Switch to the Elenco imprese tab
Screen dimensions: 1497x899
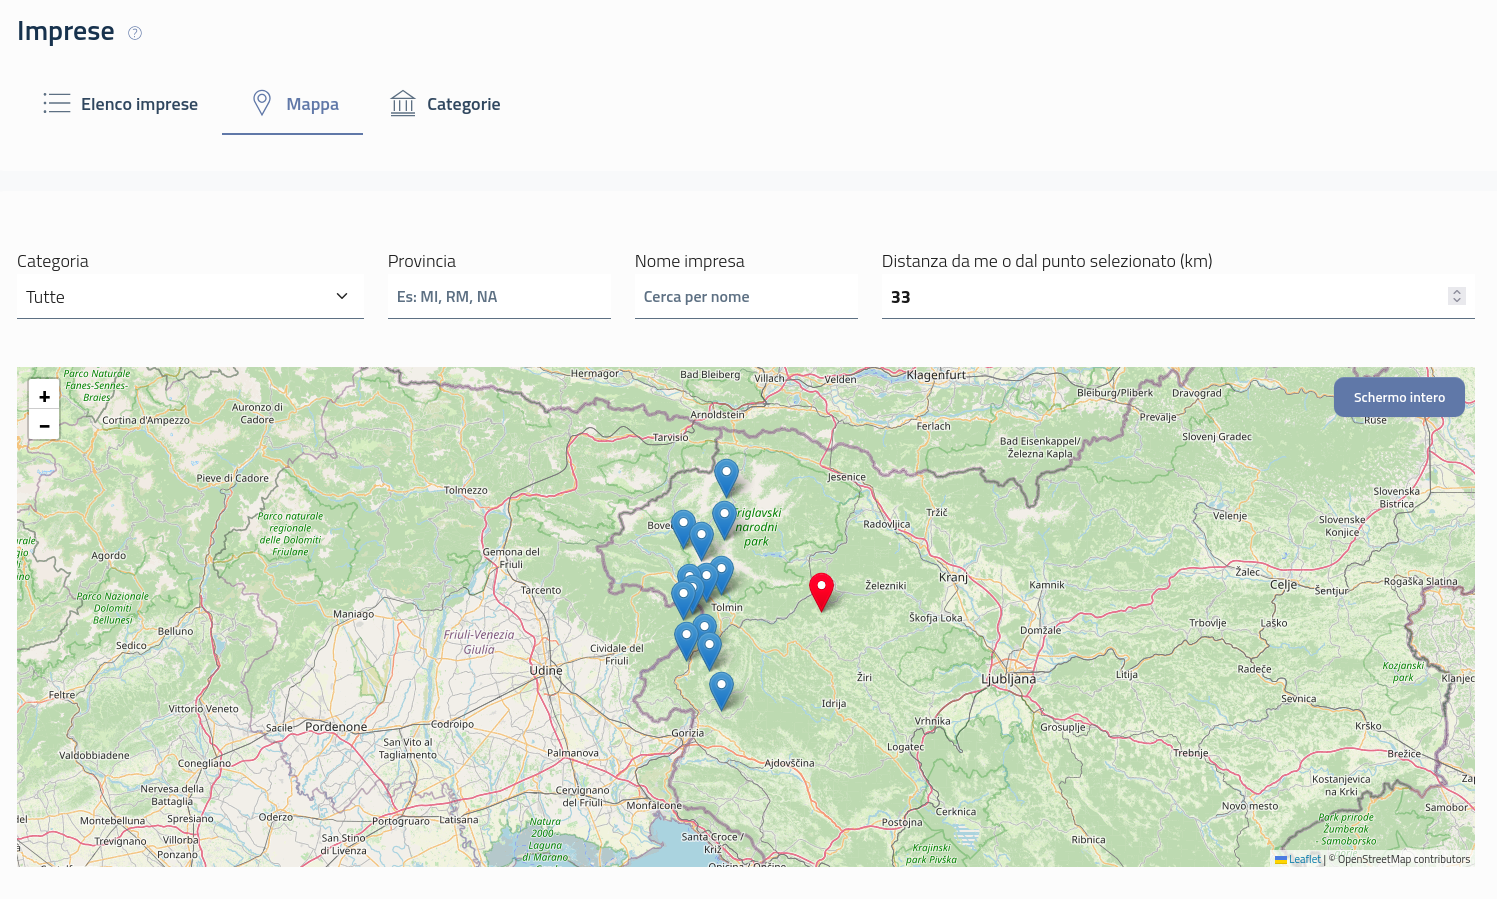point(120,104)
